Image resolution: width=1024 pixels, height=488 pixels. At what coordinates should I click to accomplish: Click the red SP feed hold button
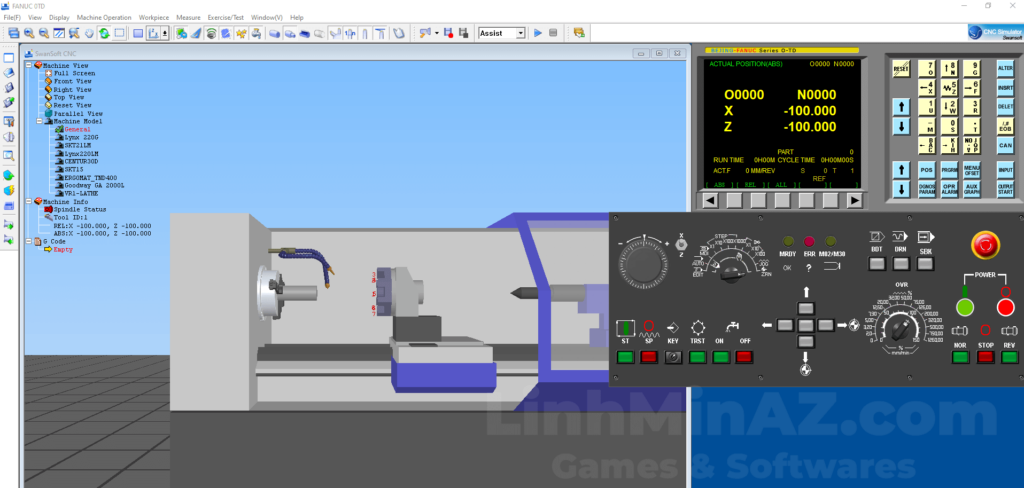tap(648, 357)
